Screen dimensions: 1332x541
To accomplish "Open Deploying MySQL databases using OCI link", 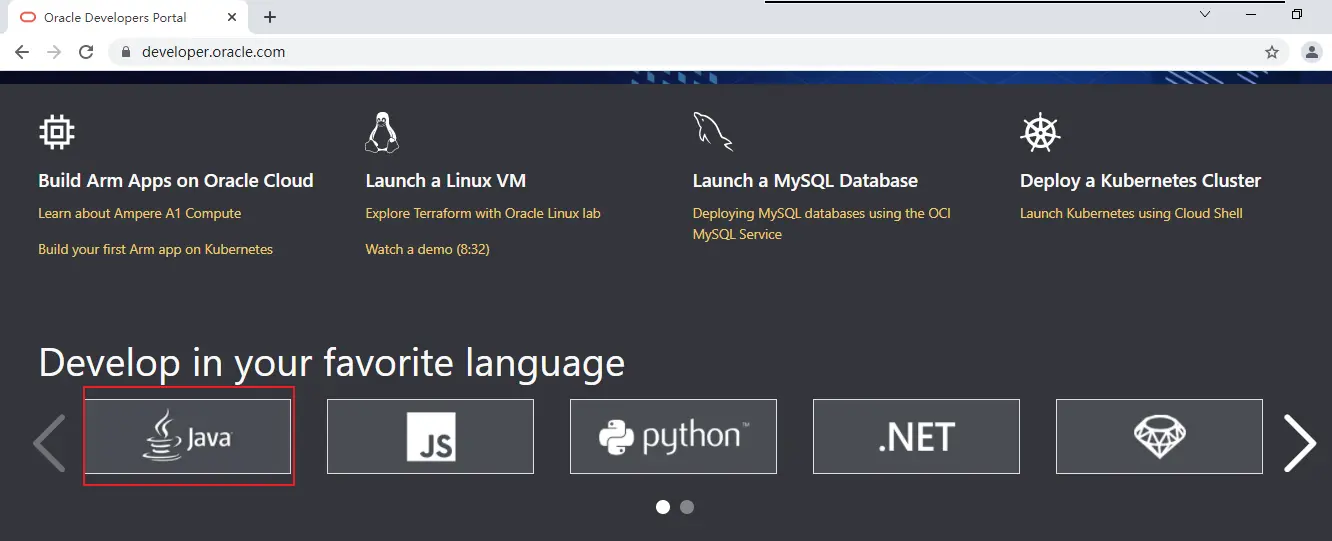I will click(x=822, y=224).
